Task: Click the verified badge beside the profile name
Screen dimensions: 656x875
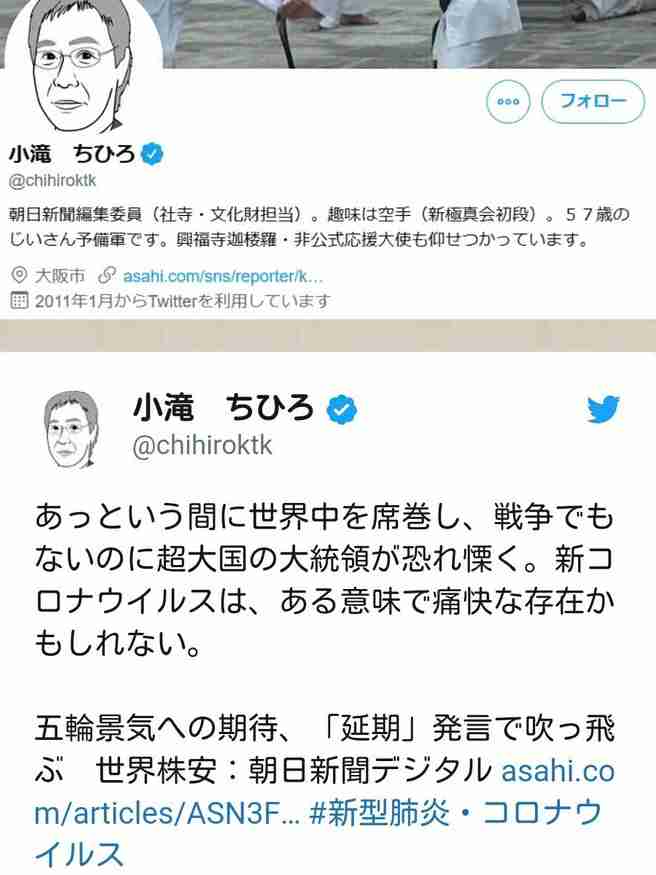Action: [152, 153]
